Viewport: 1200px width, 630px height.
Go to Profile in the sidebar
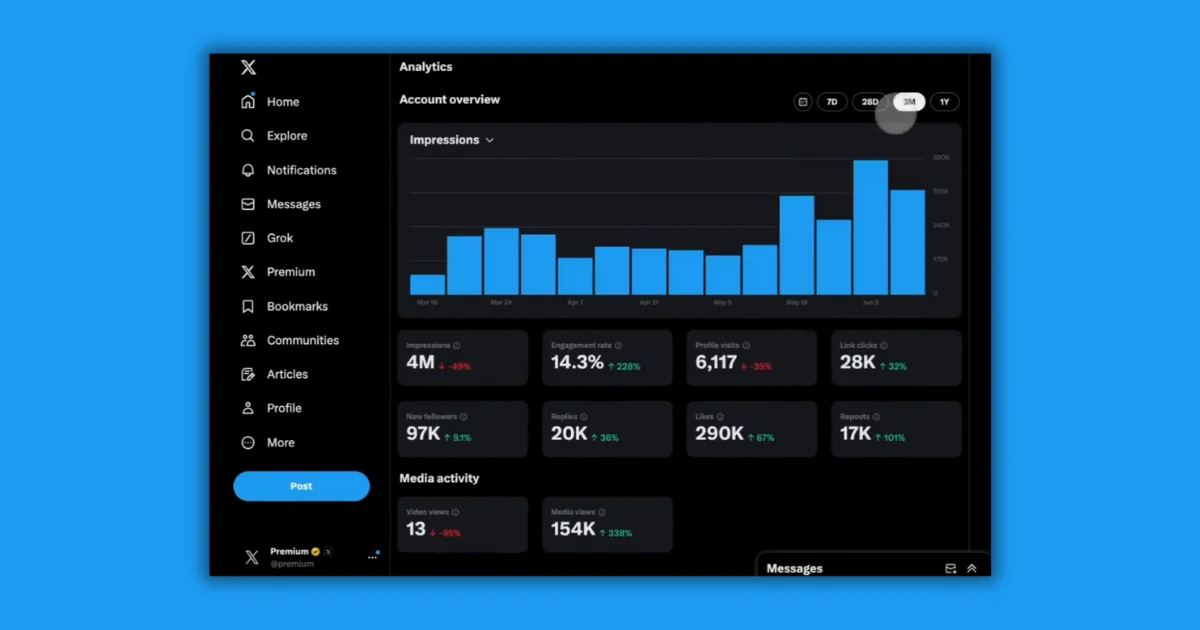click(x=271, y=408)
